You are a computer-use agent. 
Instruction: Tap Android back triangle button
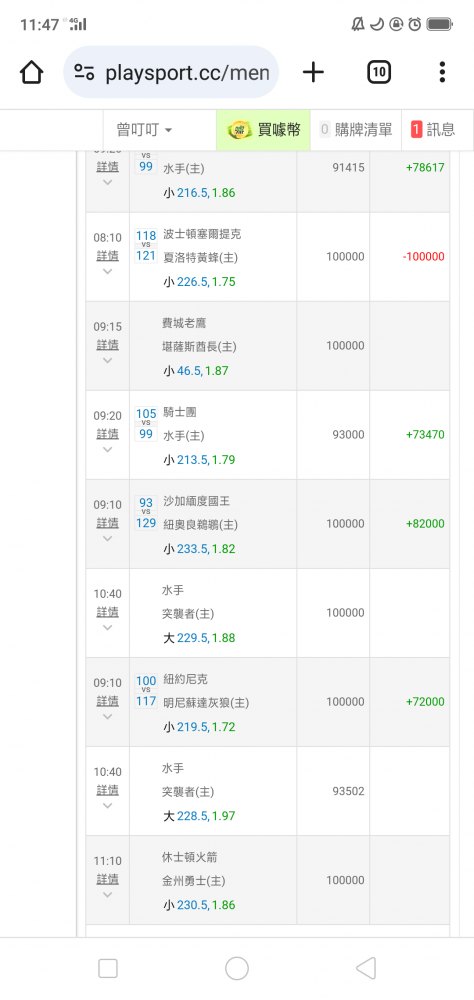coord(366,969)
